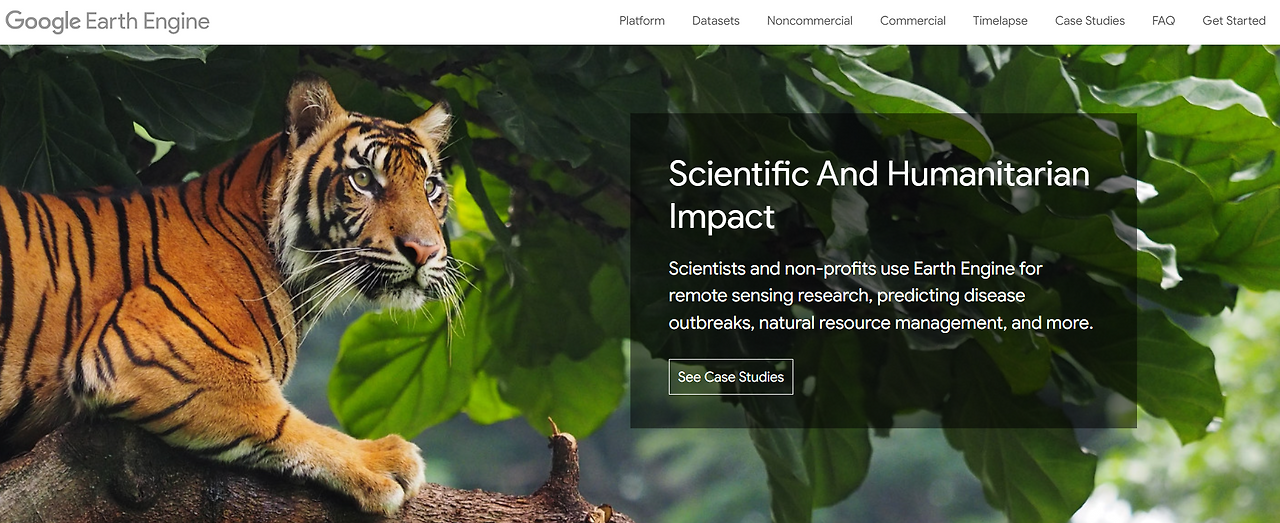
Task: Open the Commercial nav link
Action: click(x=913, y=21)
